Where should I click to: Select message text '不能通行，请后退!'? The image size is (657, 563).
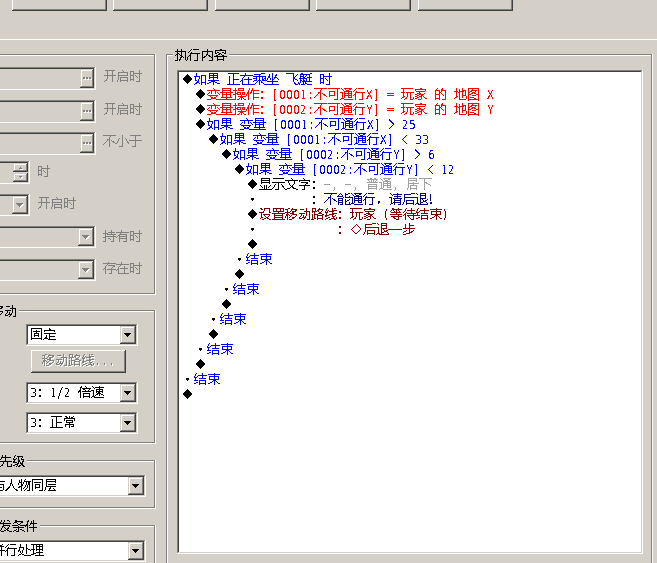tap(378, 199)
